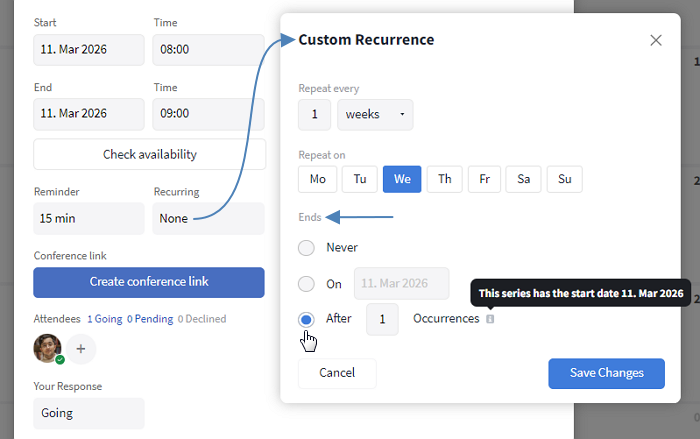Click Save Changes button

[606, 373]
